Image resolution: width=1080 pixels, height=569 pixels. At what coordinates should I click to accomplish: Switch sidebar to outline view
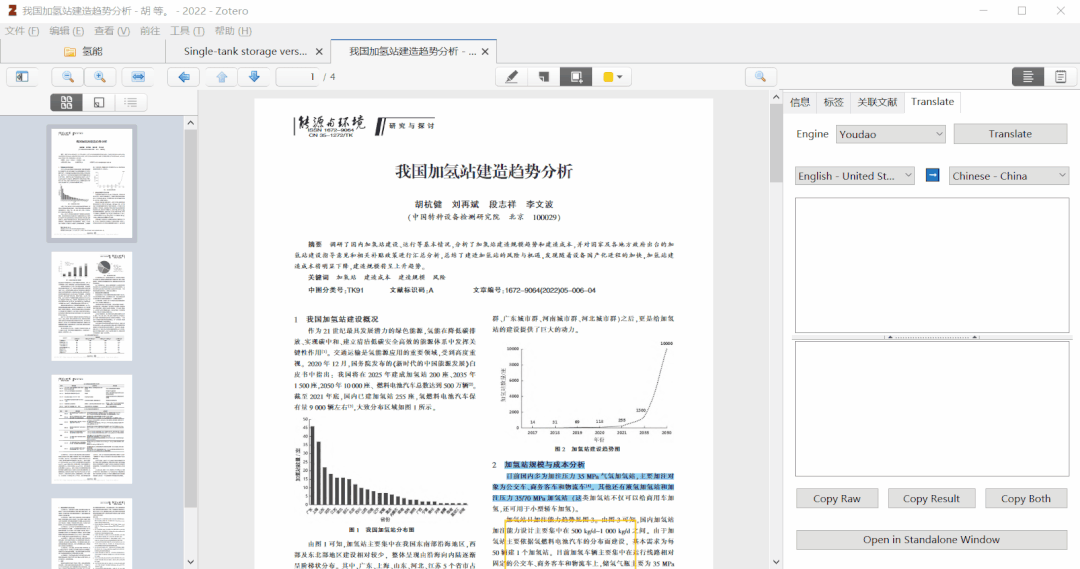[130, 103]
